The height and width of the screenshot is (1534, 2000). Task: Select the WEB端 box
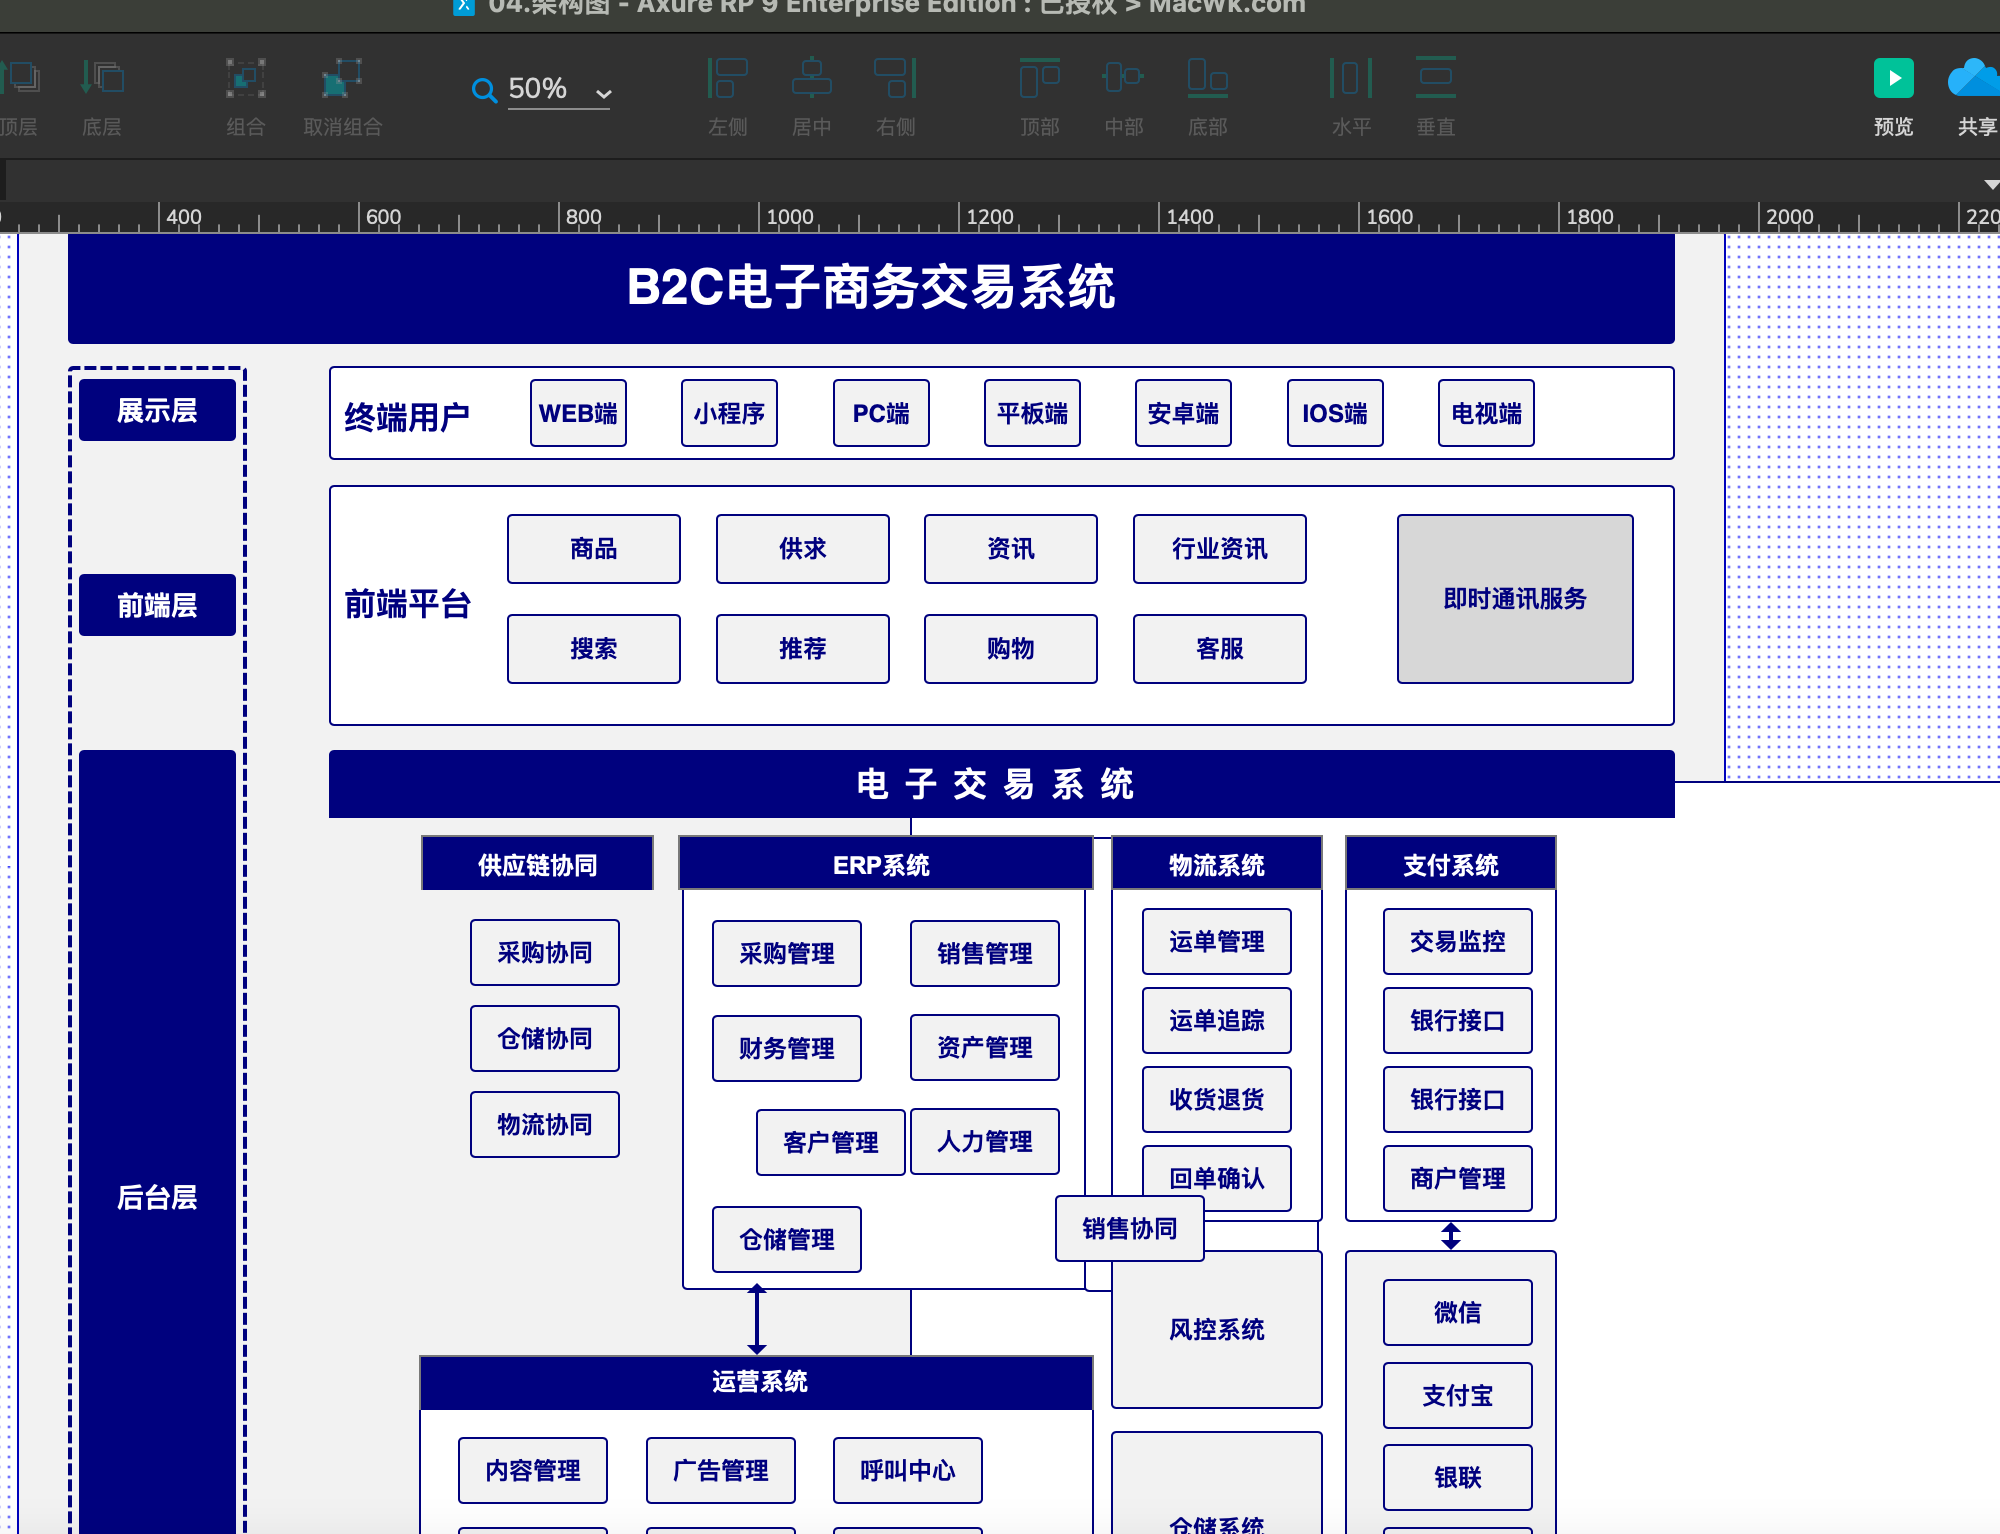[x=578, y=413]
